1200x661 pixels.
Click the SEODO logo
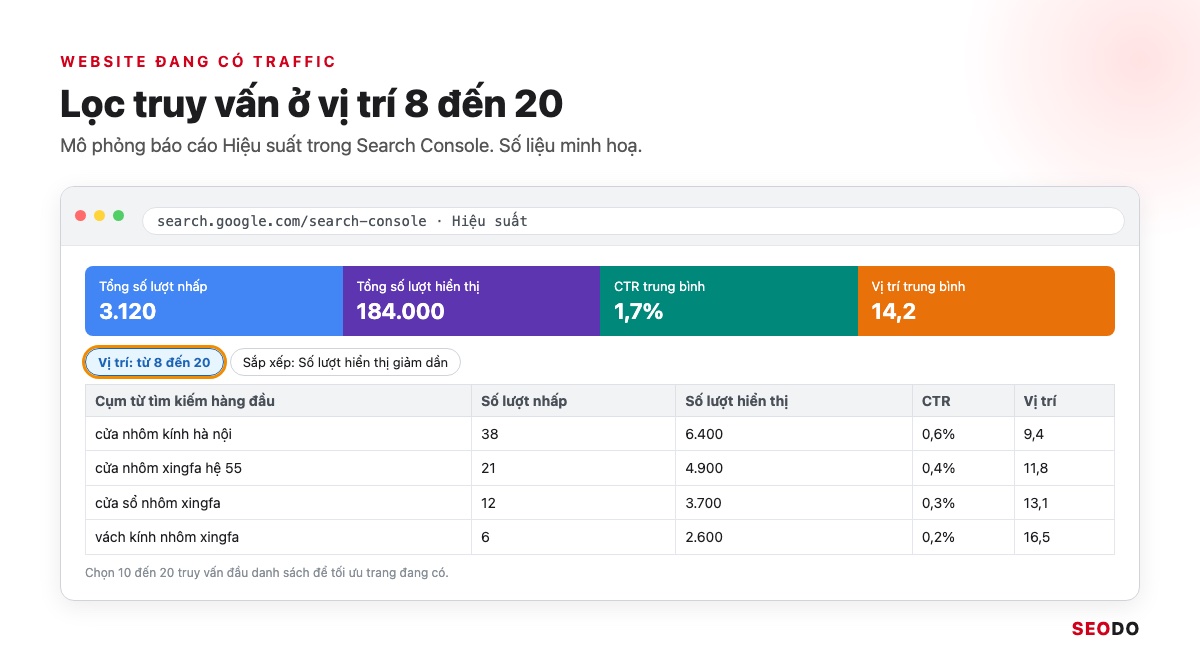point(1105,629)
